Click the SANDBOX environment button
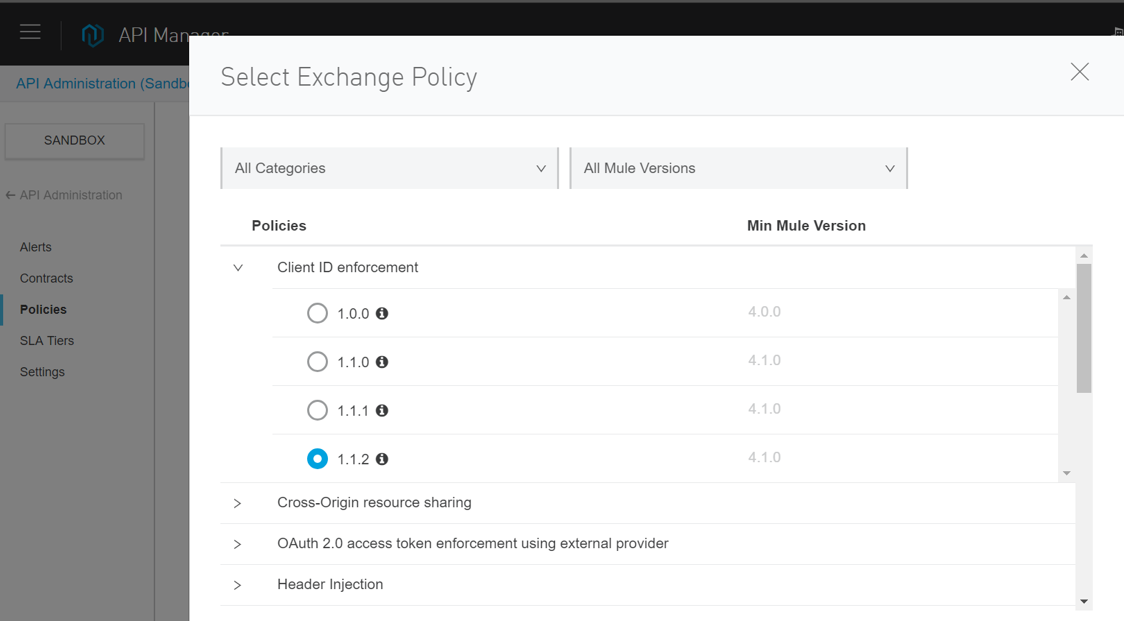Screen dimensions: 1124x623 coord(75,141)
